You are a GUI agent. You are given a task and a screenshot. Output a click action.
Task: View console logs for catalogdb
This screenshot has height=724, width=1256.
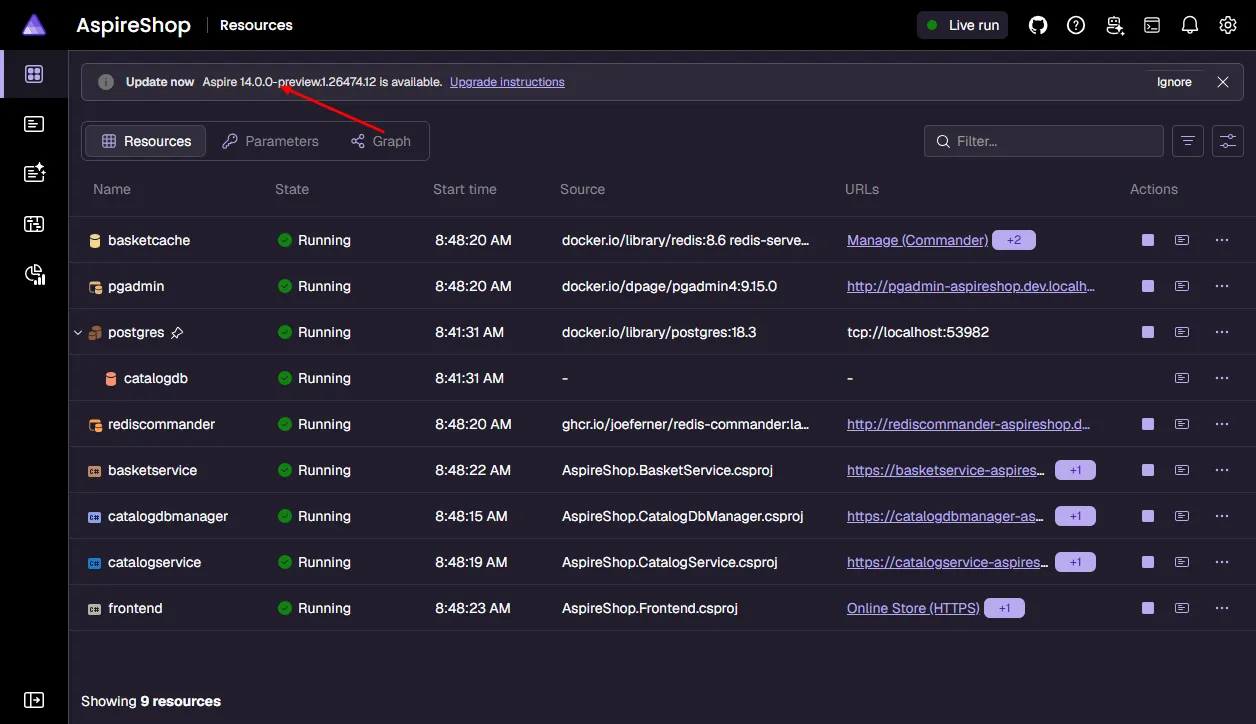click(1182, 378)
